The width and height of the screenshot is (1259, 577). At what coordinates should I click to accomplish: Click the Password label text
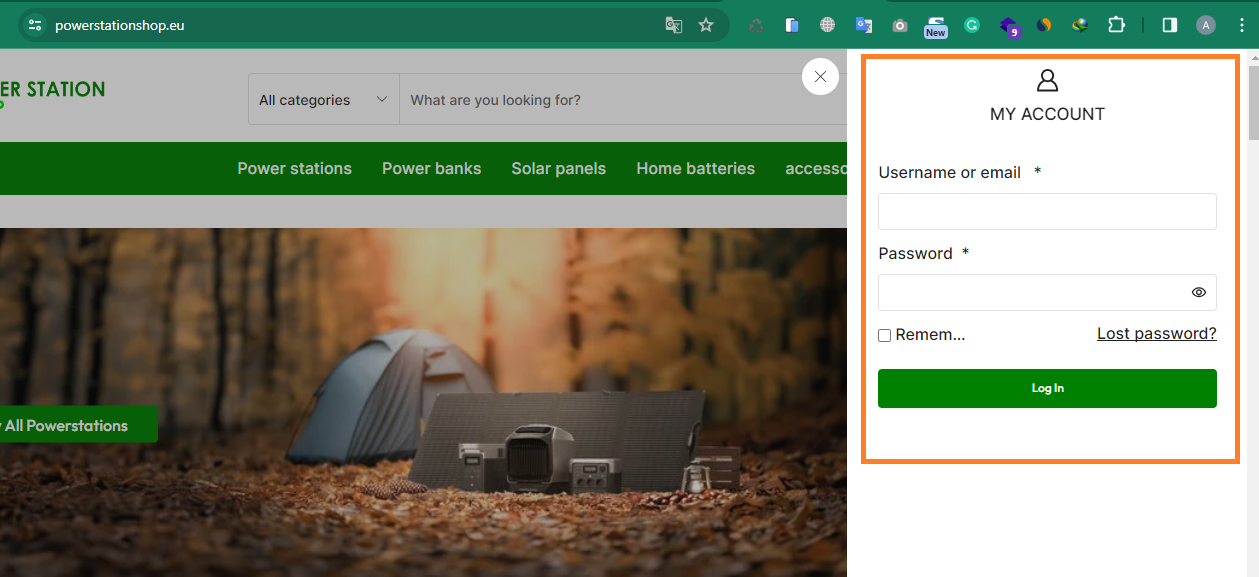coord(915,253)
